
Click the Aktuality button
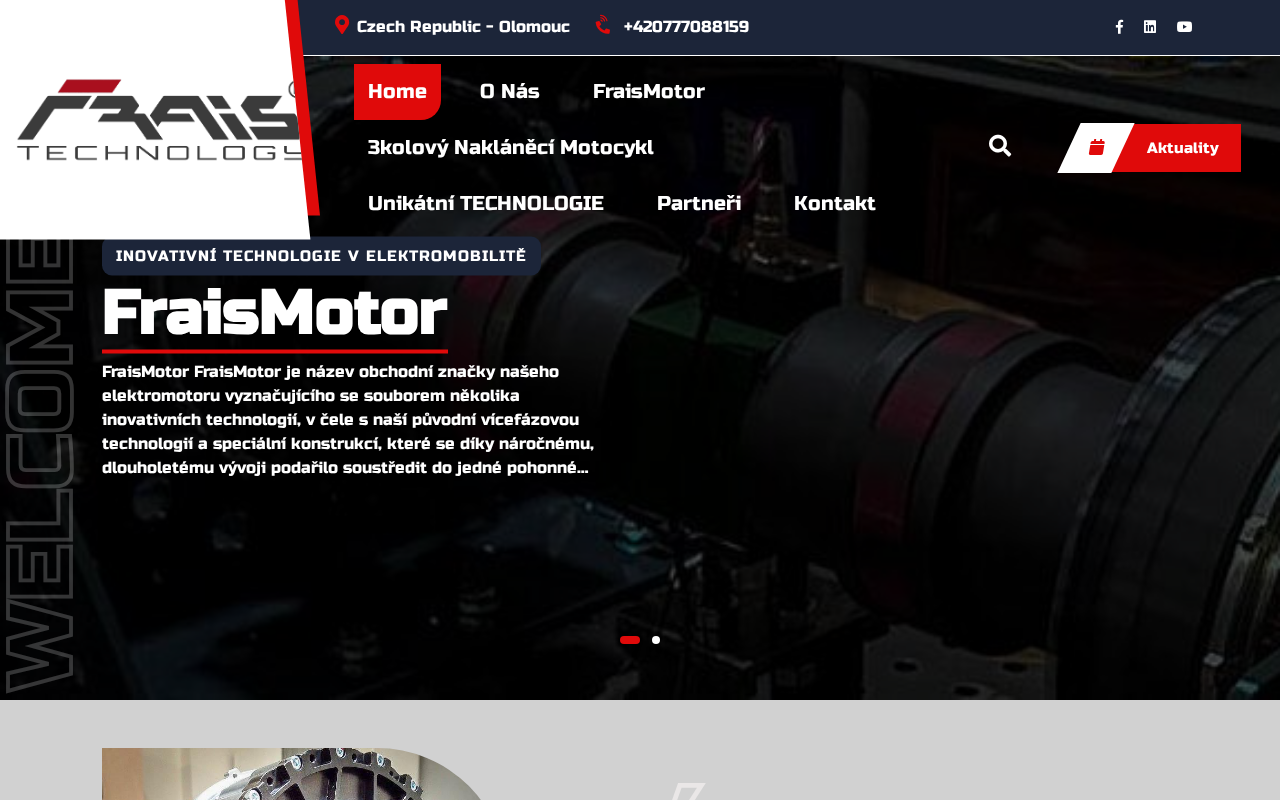pos(1182,148)
